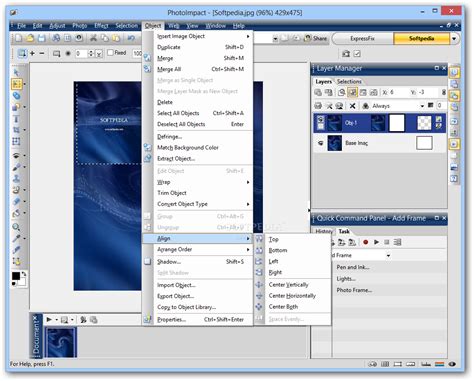This screenshot has height=381, width=474.
Task: Click Pen and Ink task entry
Action: click(x=353, y=267)
